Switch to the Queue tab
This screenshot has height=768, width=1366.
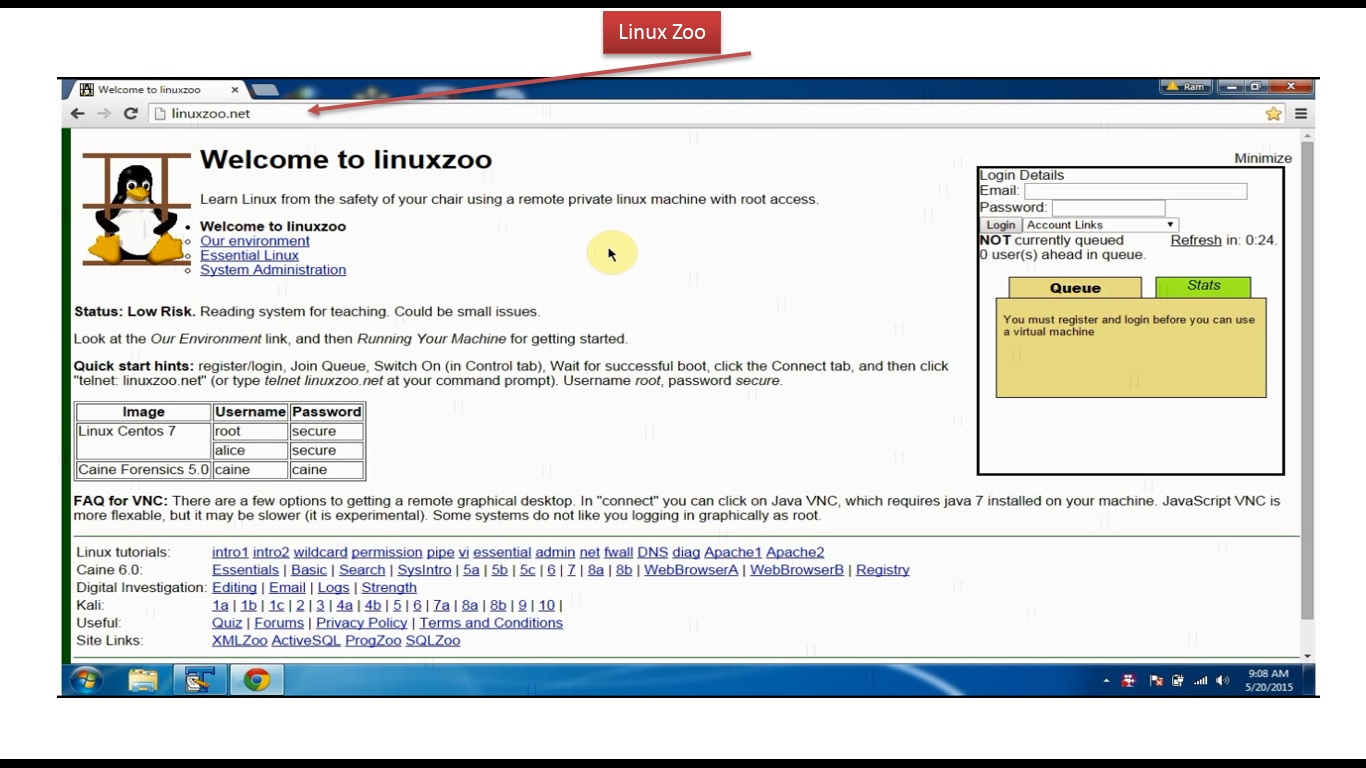pos(1075,288)
